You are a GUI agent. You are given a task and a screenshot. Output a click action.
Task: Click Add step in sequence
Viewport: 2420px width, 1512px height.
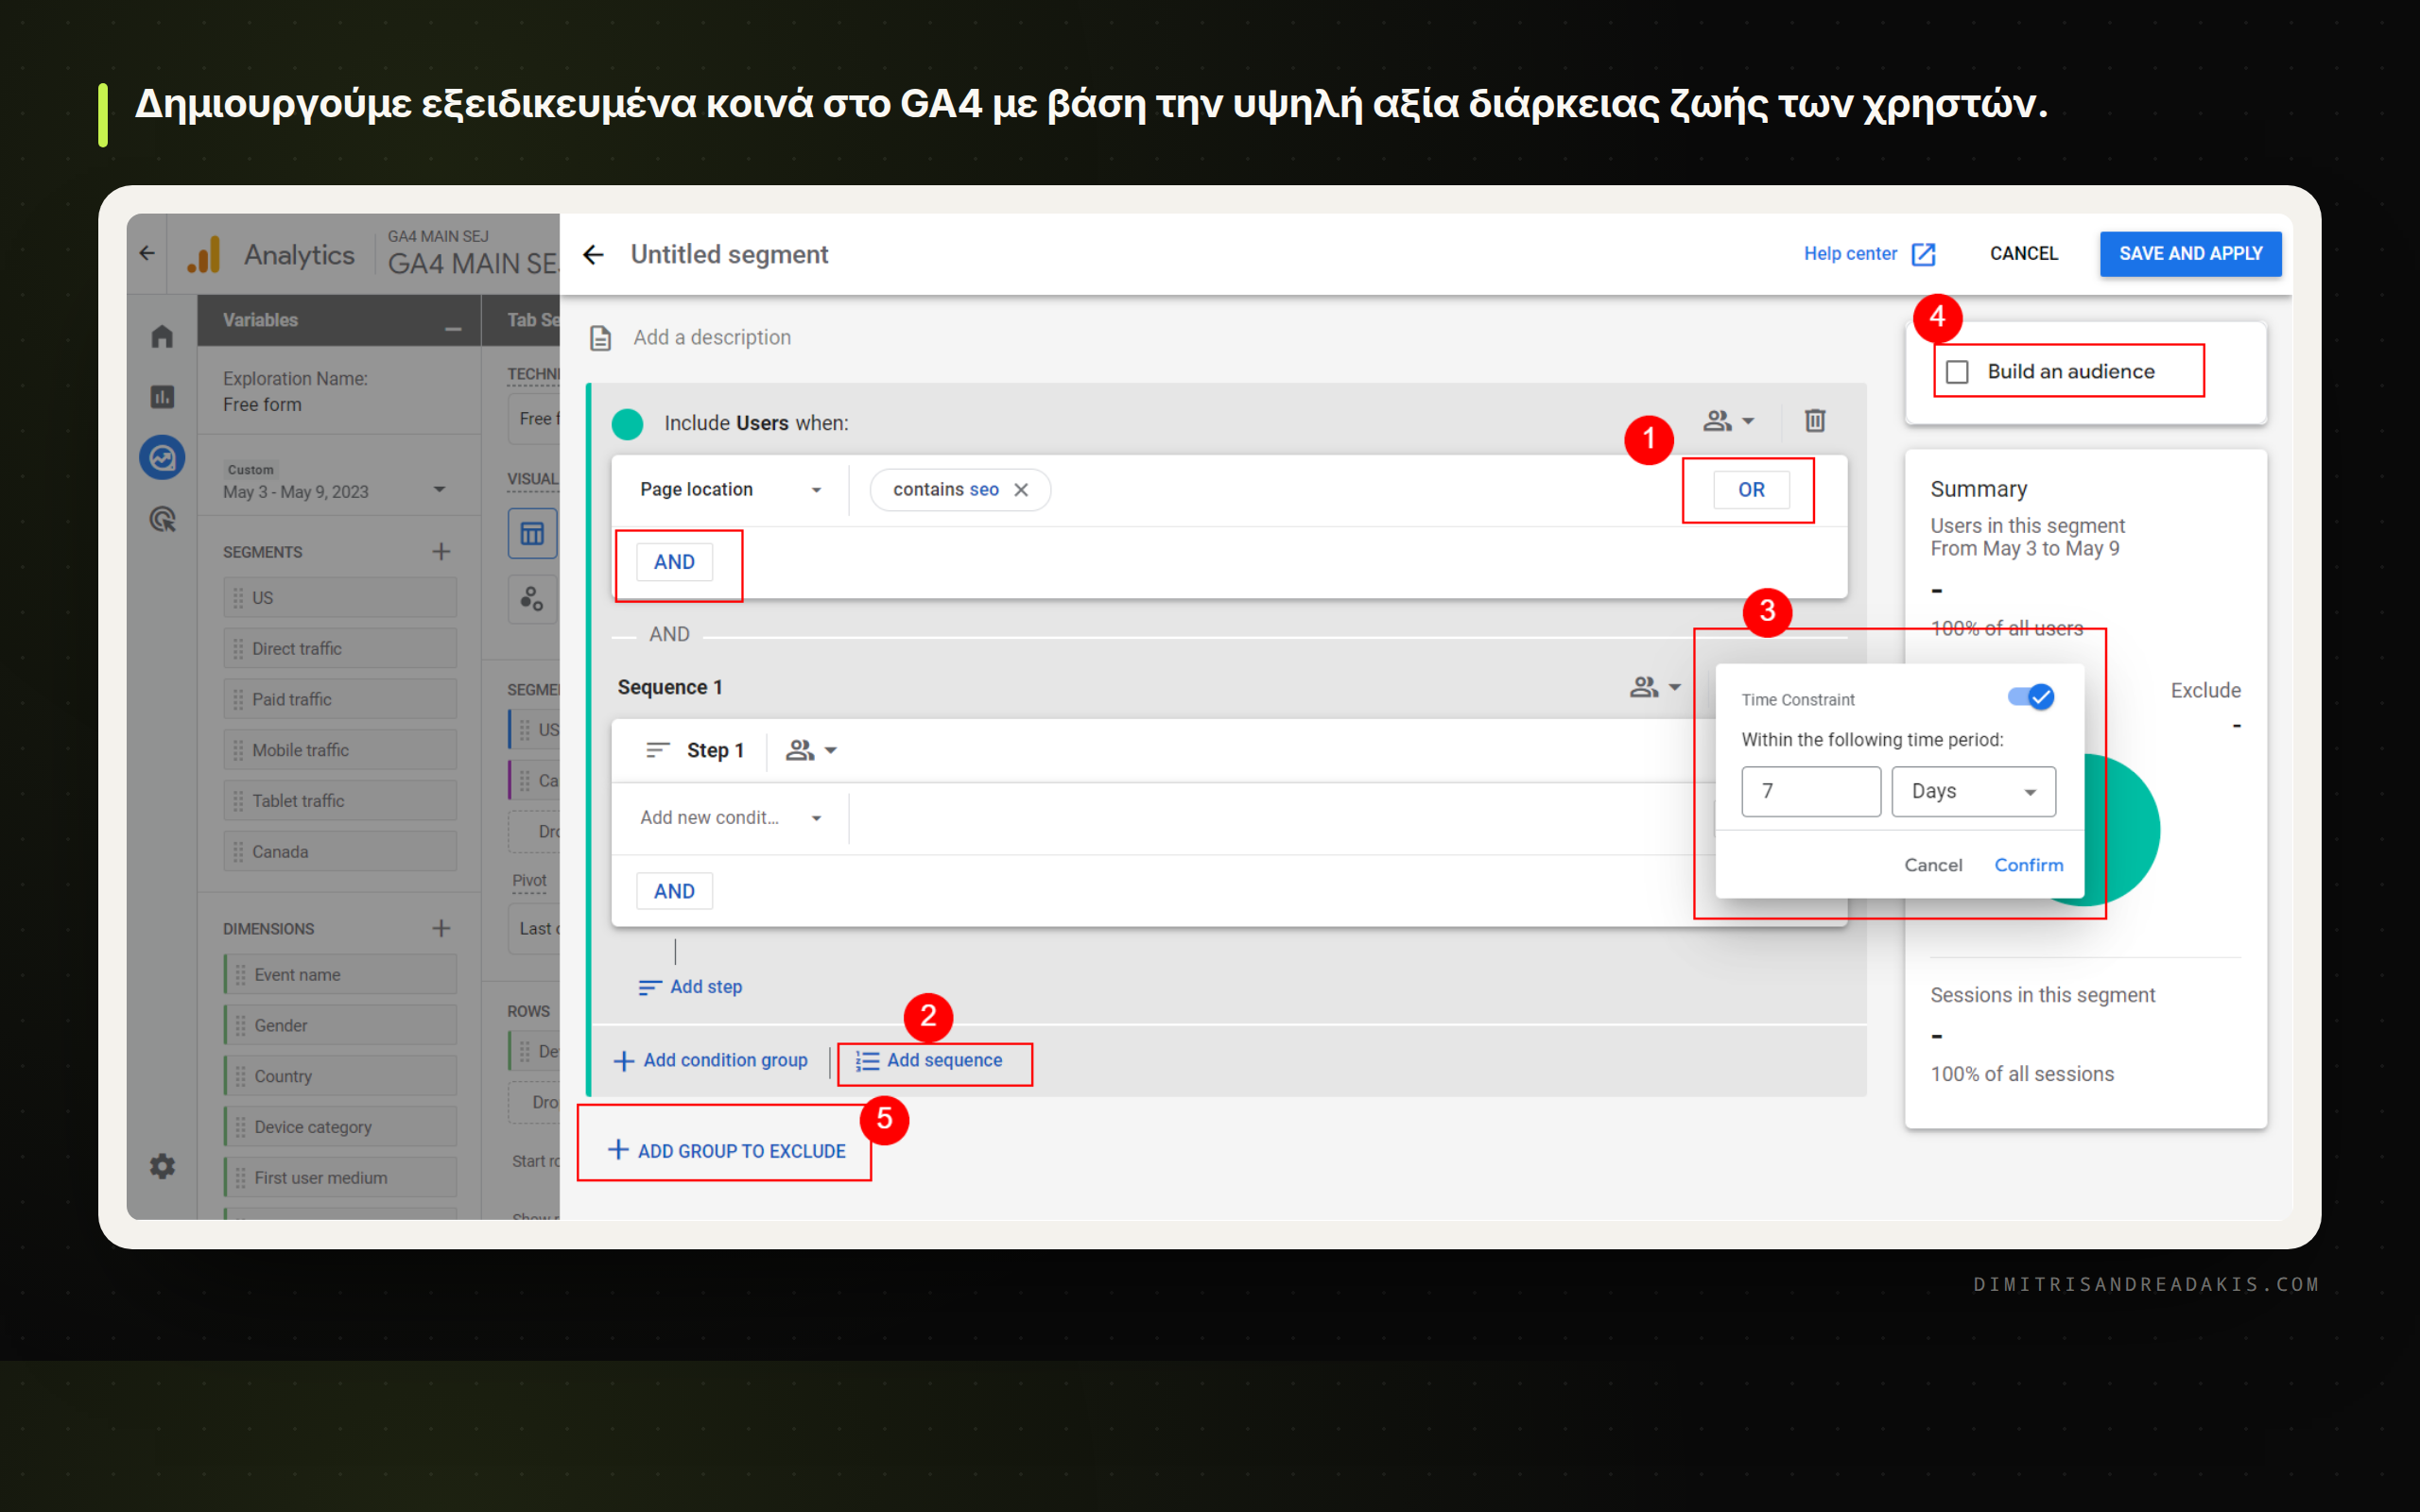[x=690, y=987]
